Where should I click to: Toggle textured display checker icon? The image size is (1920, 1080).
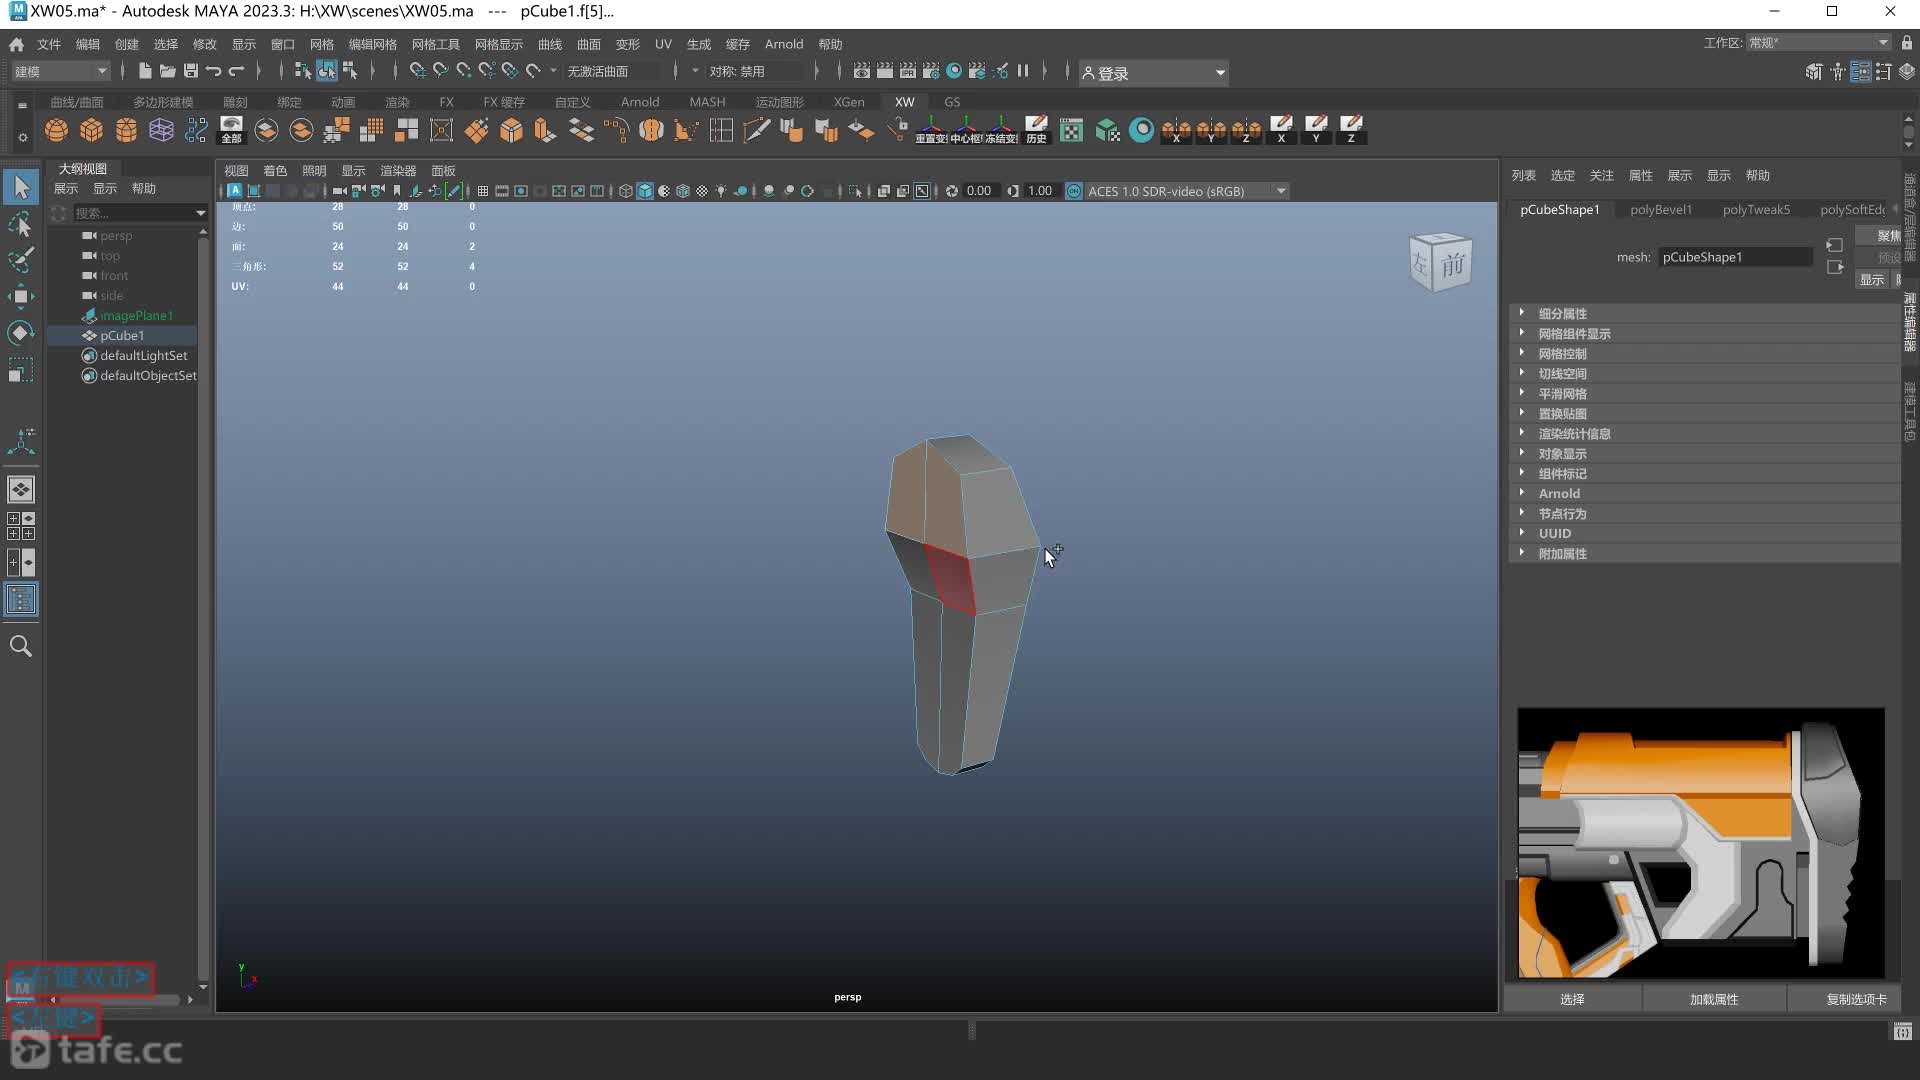tap(702, 191)
